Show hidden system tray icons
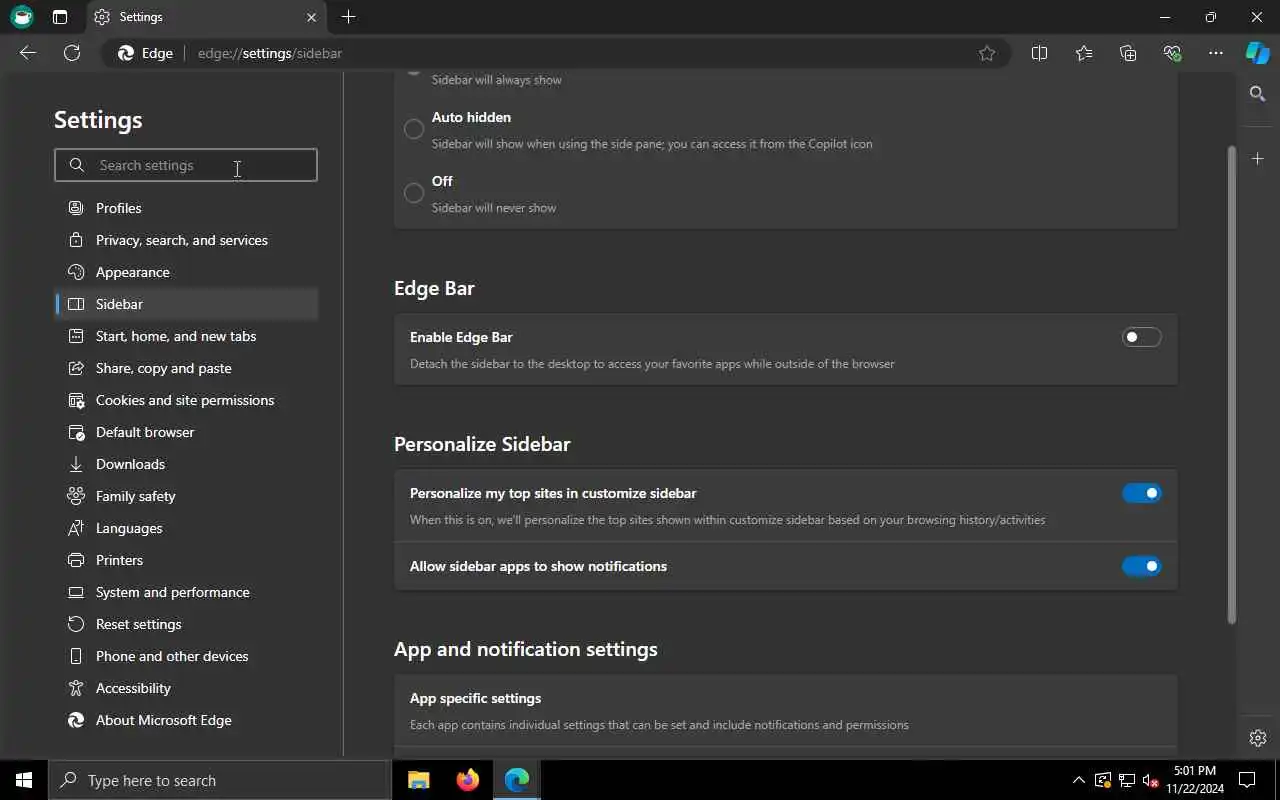This screenshot has width=1280, height=800. [x=1078, y=780]
